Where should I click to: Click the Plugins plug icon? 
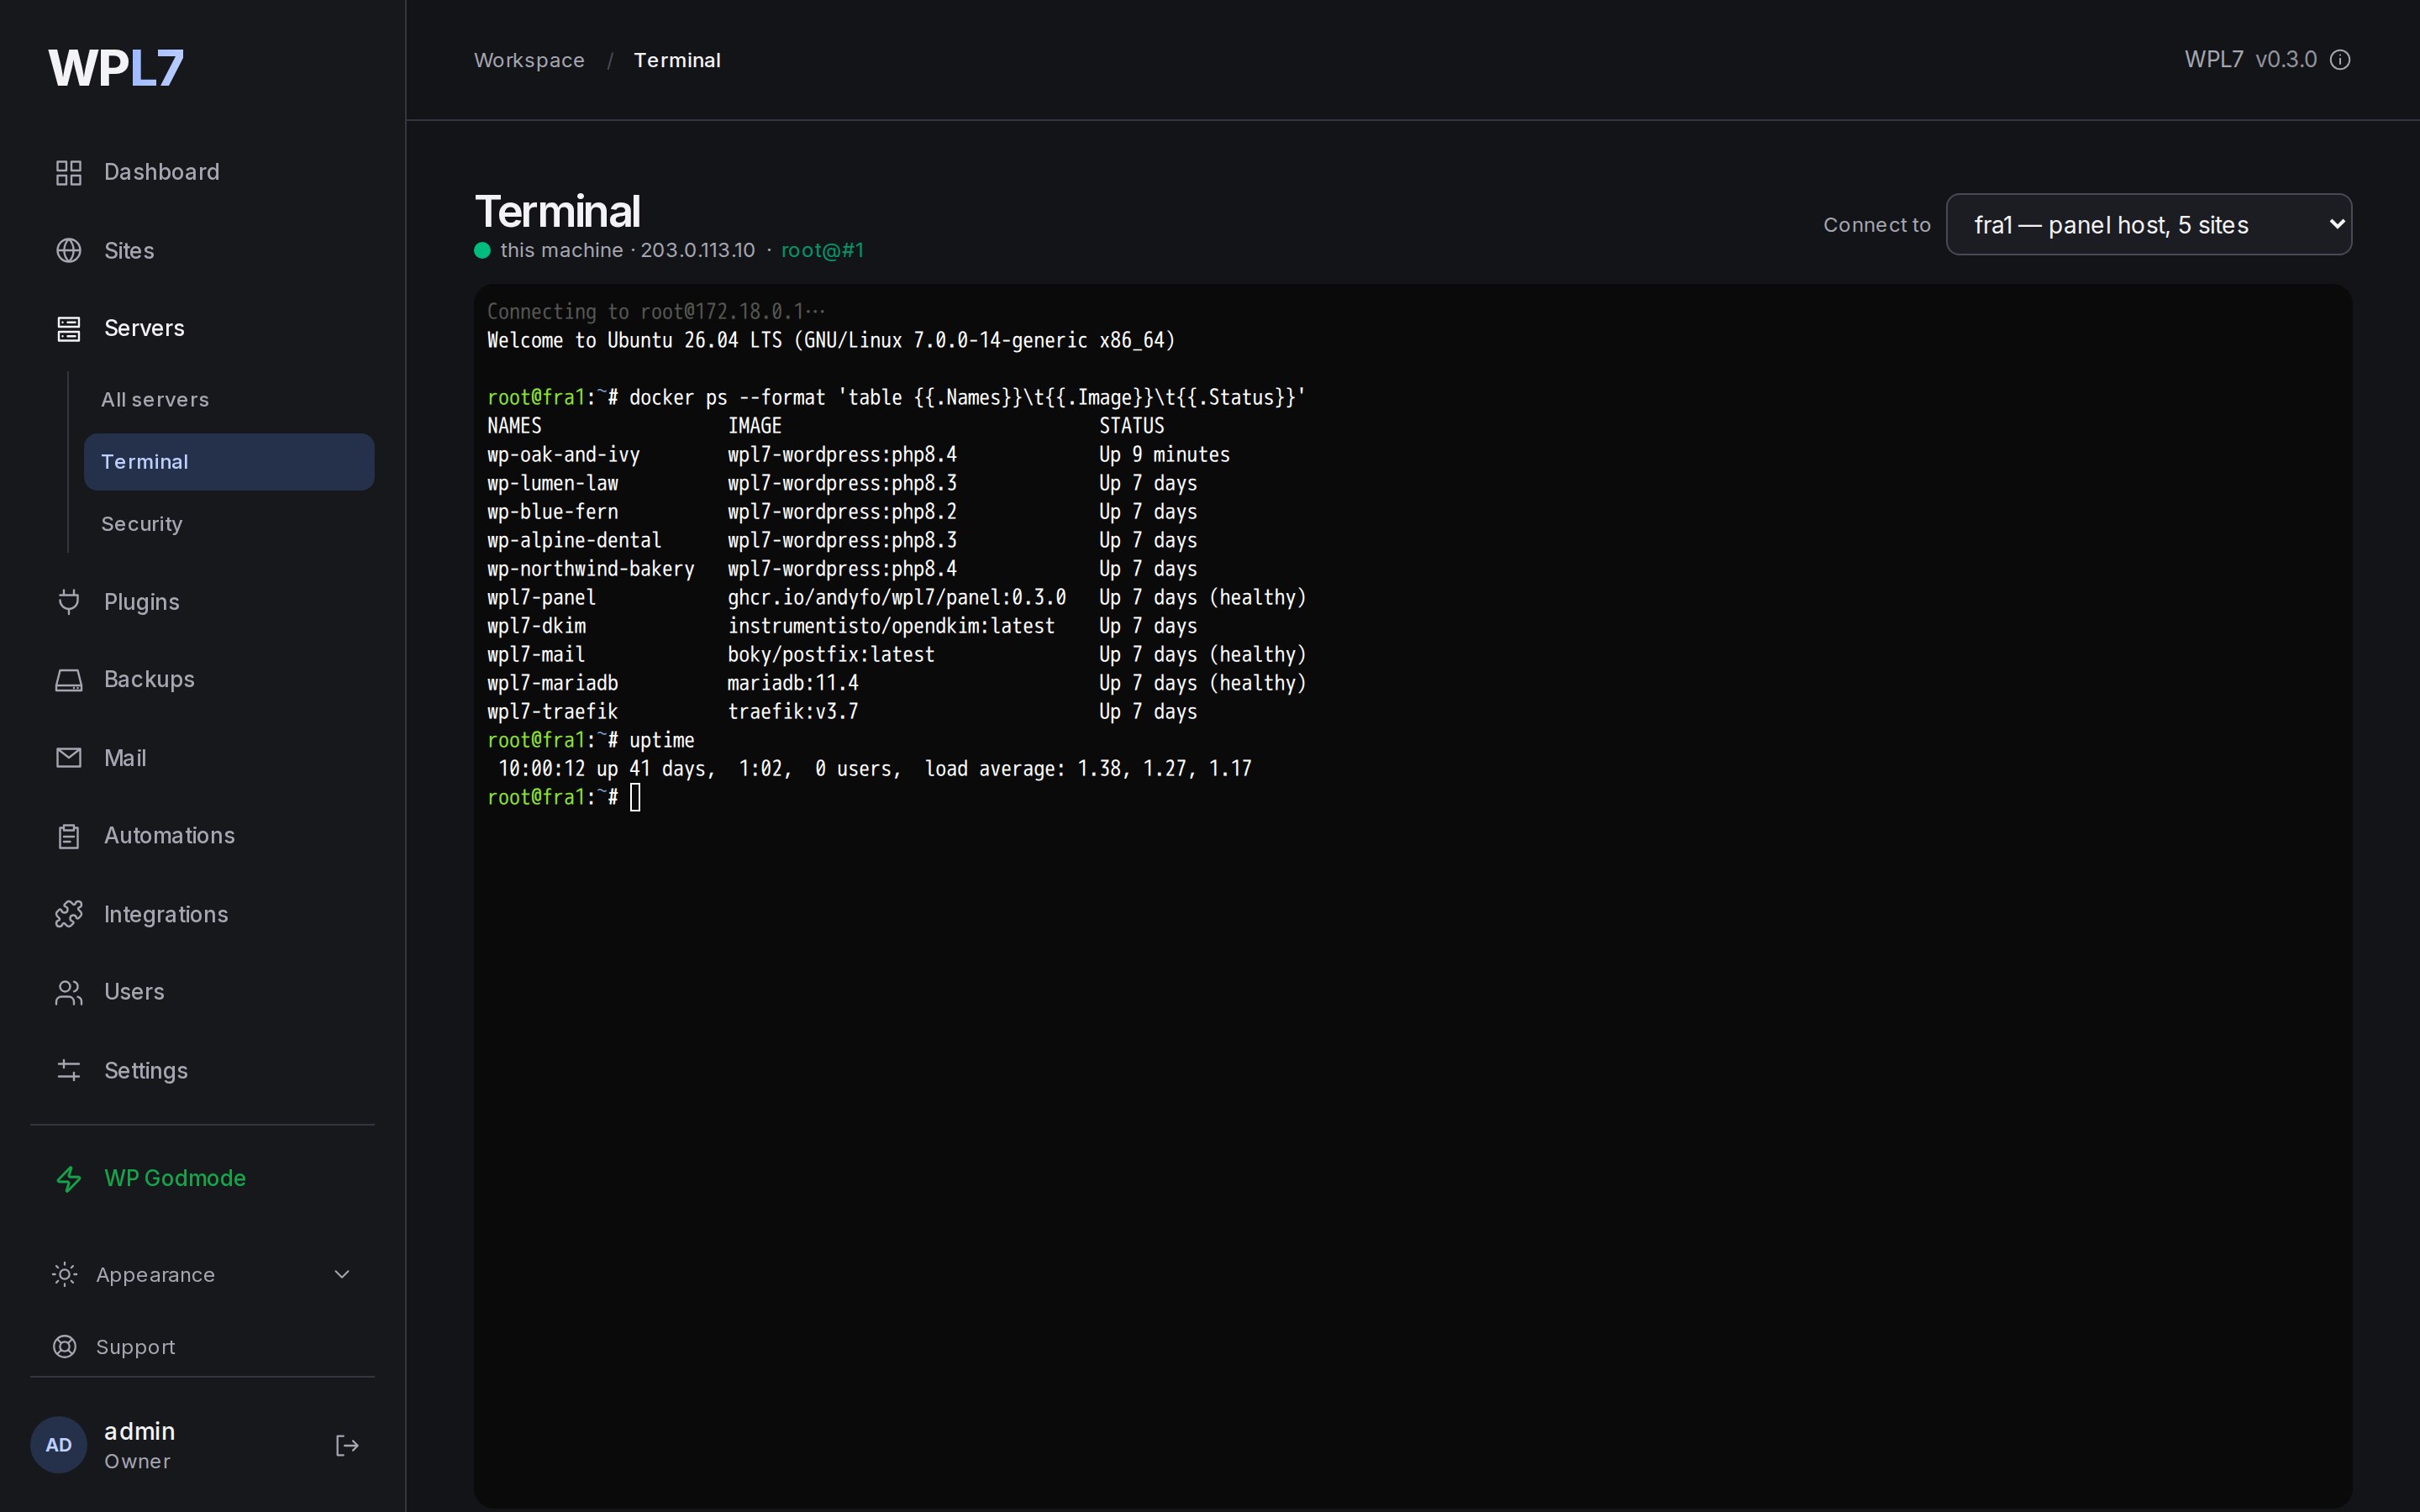[x=68, y=601]
